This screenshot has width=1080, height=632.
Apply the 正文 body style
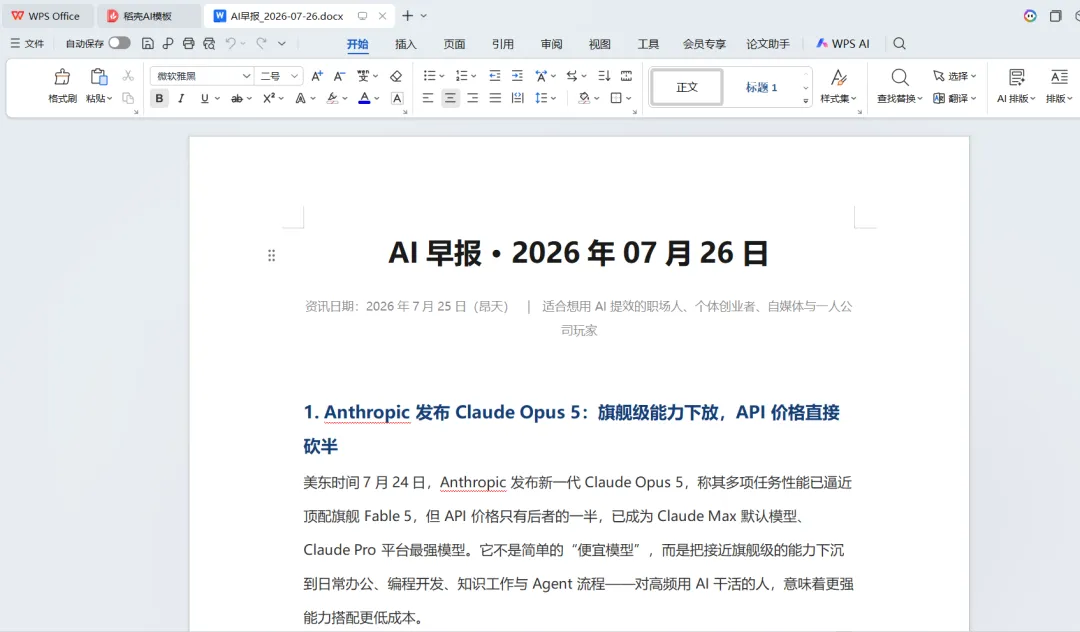point(687,87)
